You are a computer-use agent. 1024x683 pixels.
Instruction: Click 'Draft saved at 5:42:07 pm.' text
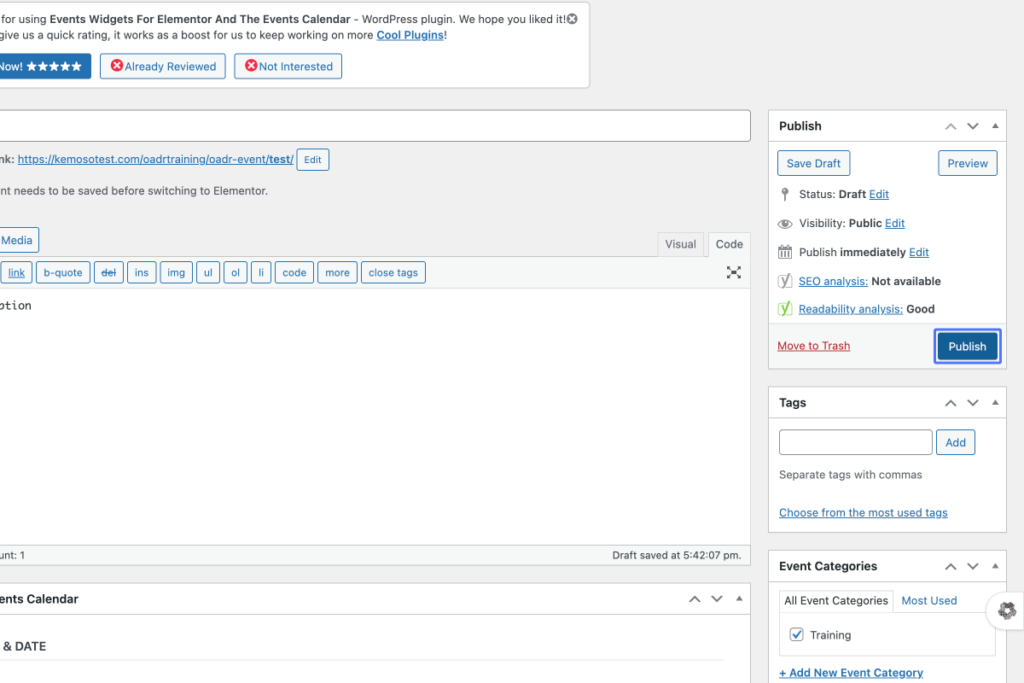point(677,555)
